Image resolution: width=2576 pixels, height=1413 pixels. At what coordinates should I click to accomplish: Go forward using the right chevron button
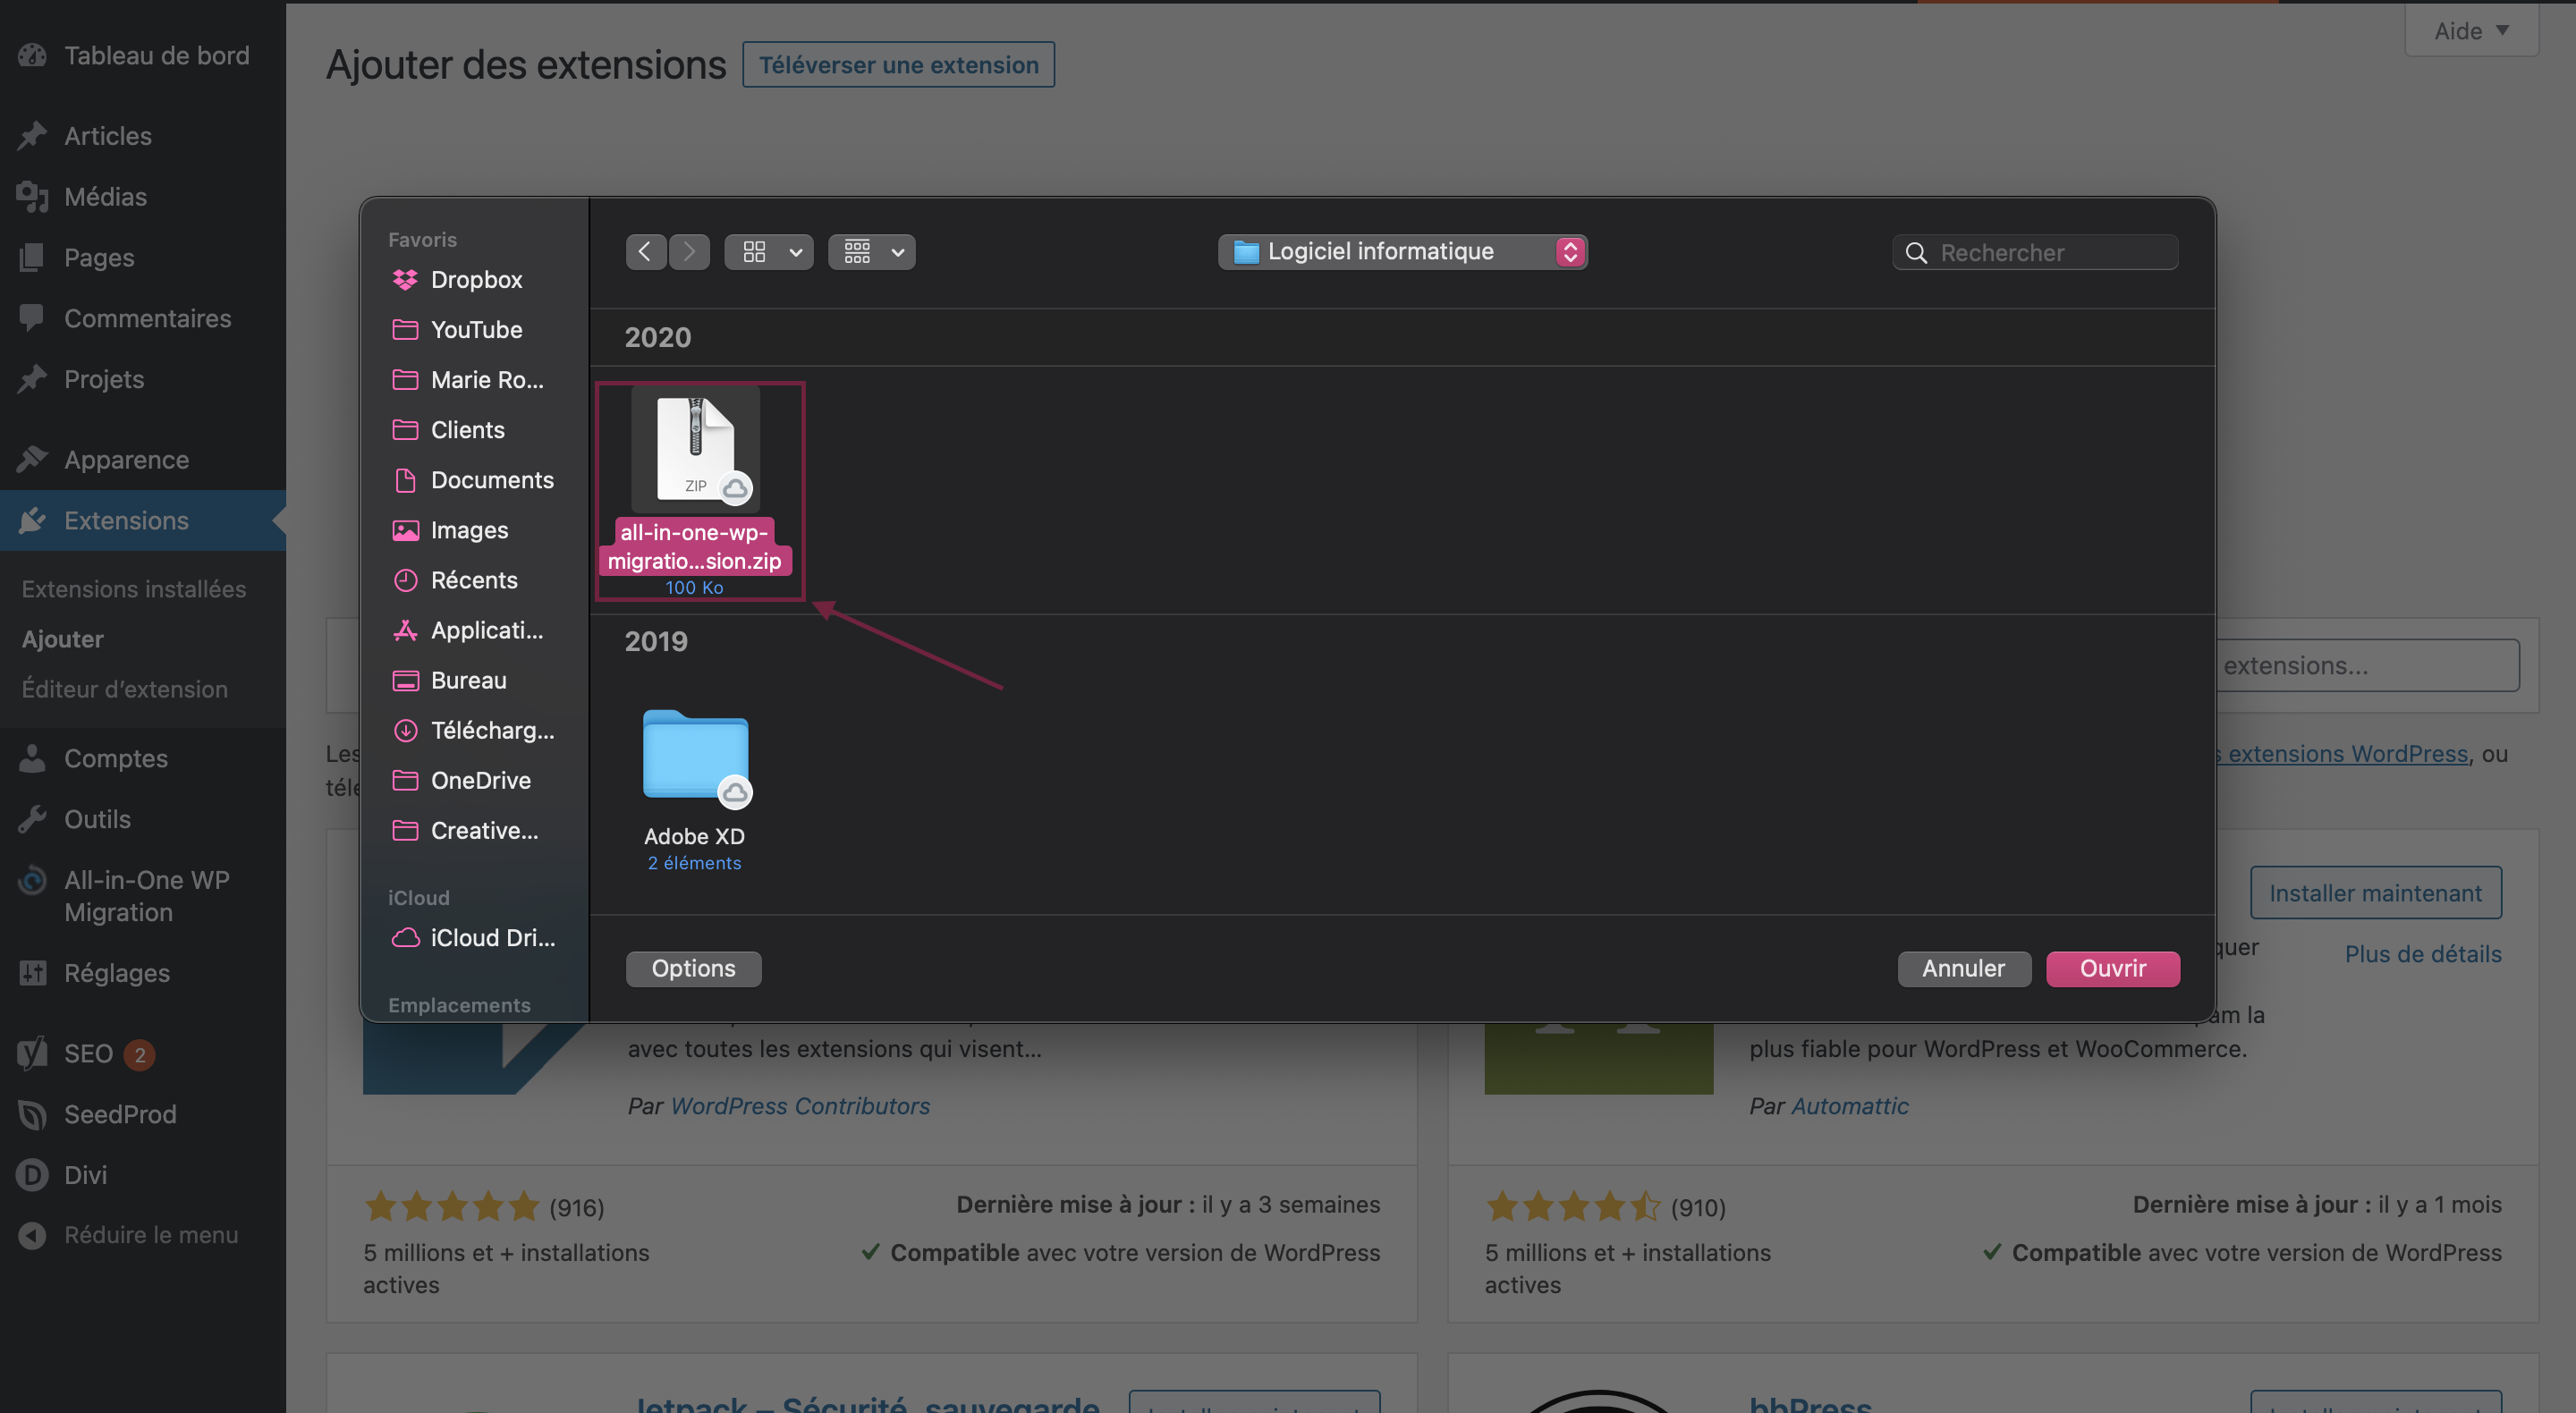689,252
